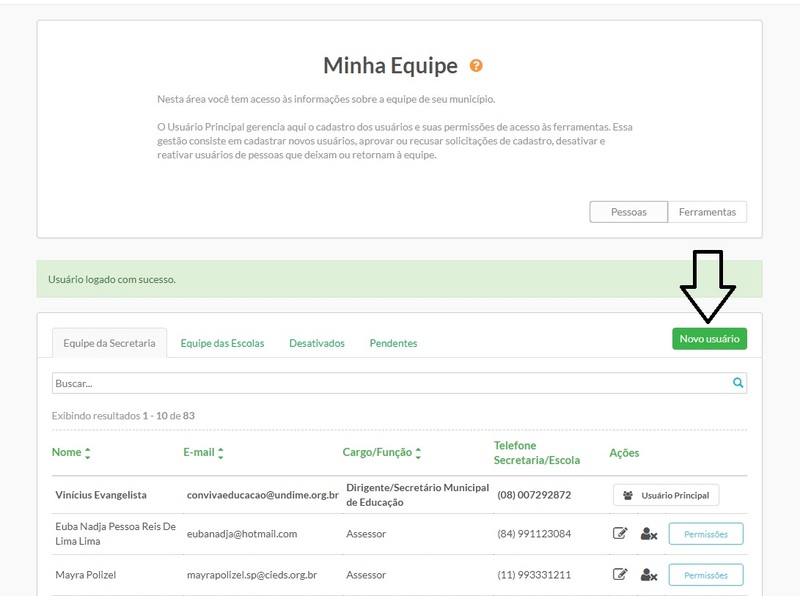The width and height of the screenshot is (800, 596).
Task: Deactivate user Euba Nadja with remove icon
Action: (x=648, y=534)
